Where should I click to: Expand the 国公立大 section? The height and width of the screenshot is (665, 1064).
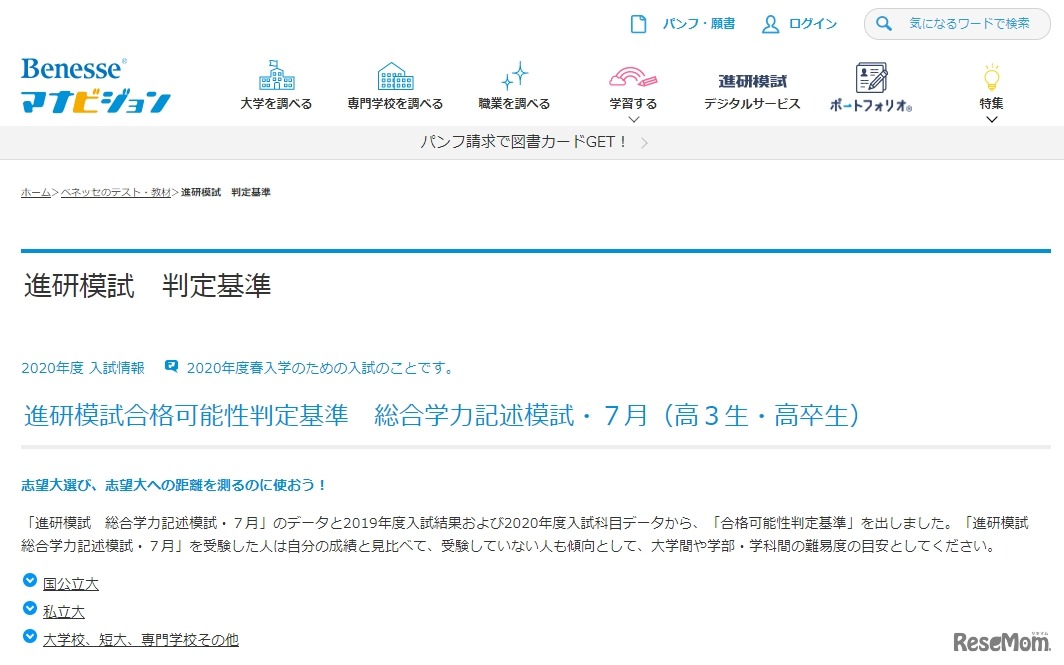click(70, 583)
